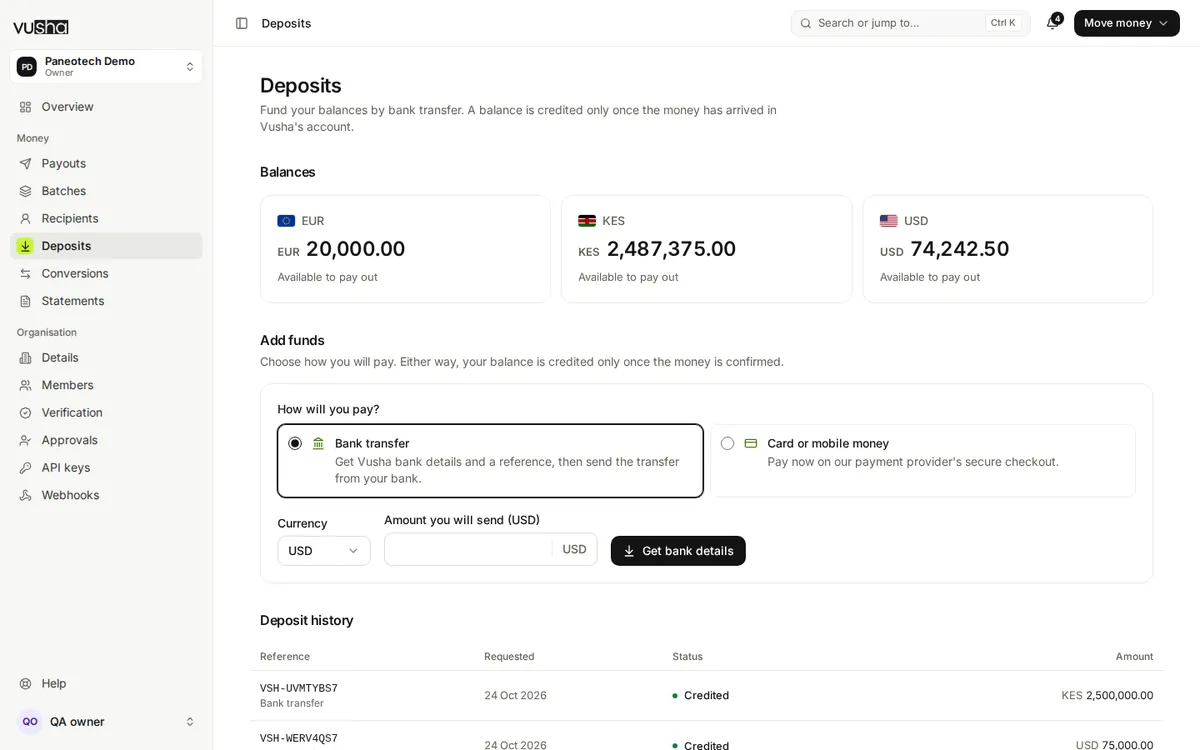Image resolution: width=1200 pixels, height=750 pixels.
Task: Click the Amount column header
Action: [x=1134, y=657]
